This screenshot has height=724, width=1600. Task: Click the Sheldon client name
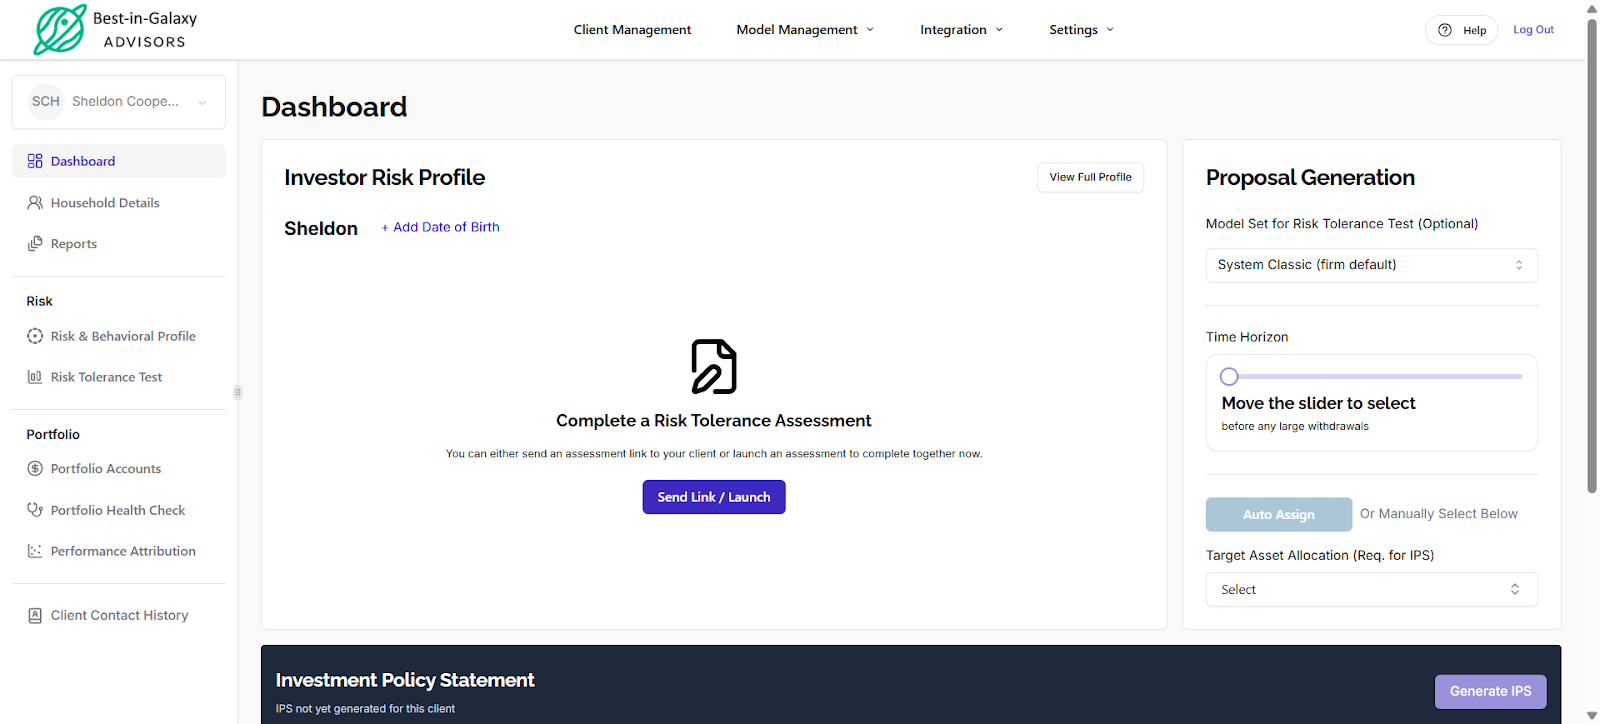(x=321, y=229)
